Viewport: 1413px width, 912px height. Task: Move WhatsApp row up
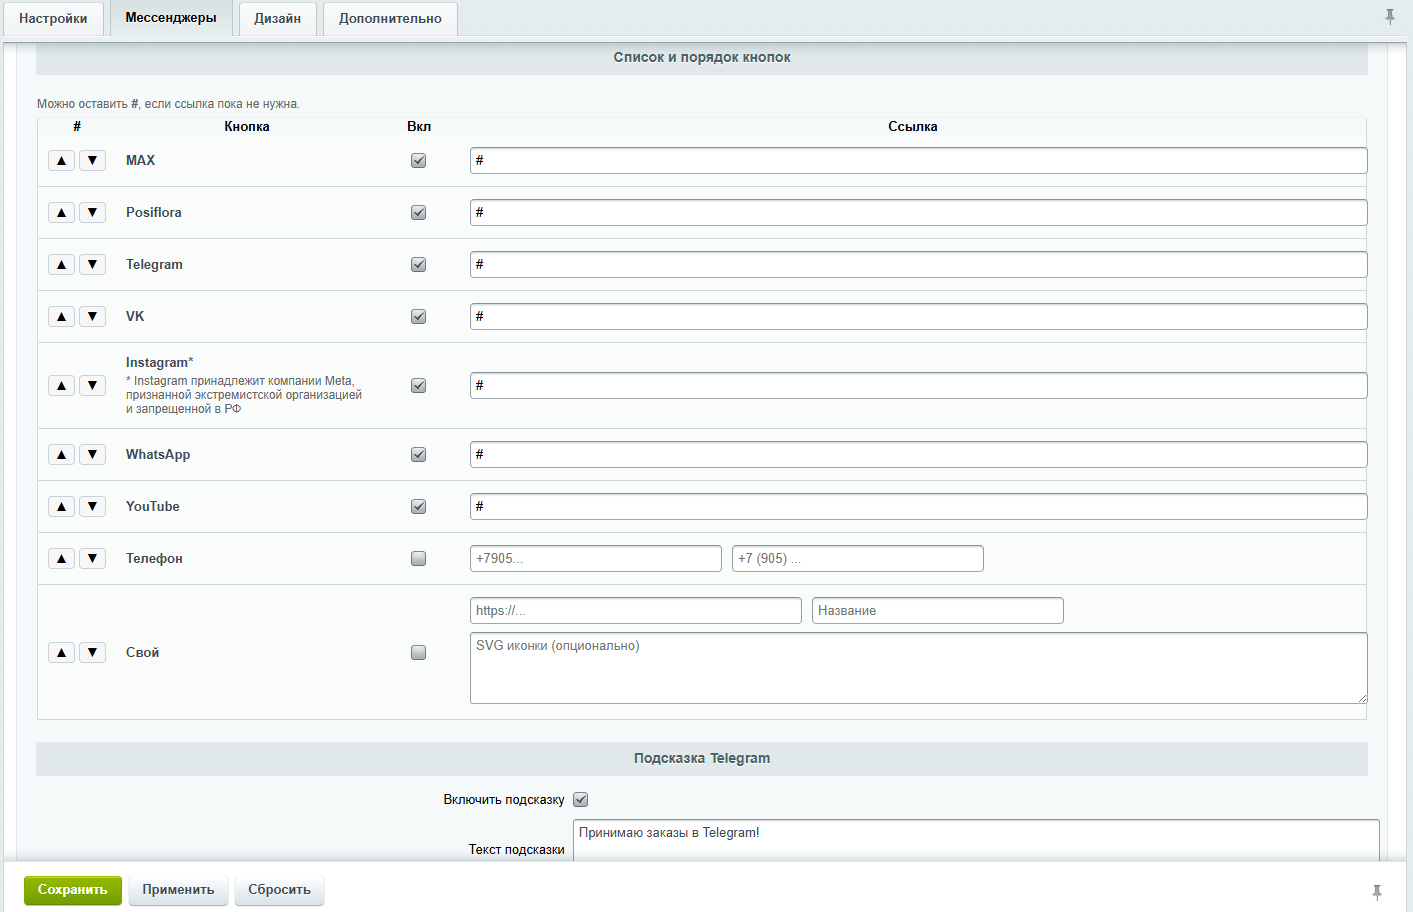coord(62,454)
